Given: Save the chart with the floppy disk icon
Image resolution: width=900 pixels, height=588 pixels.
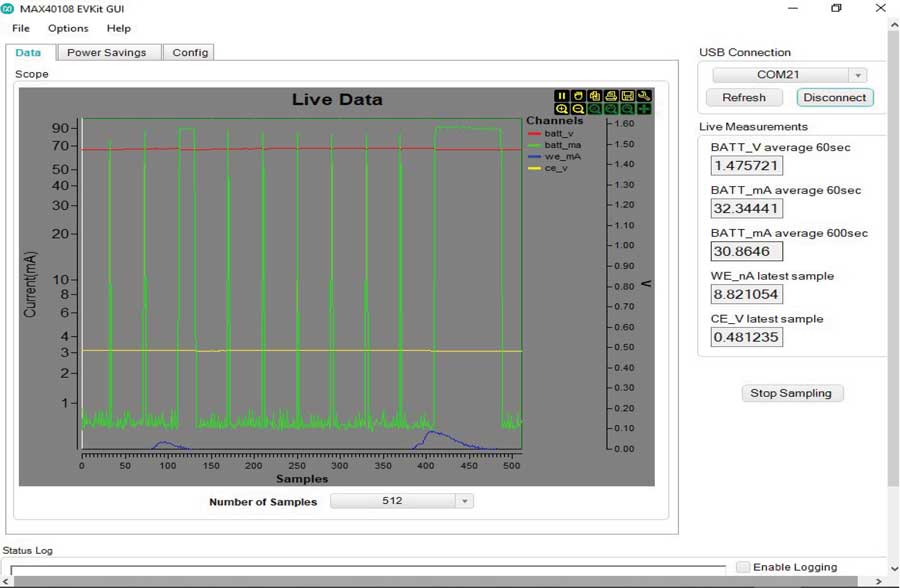Looking at the screenshot, I should [x=627, y=96].
